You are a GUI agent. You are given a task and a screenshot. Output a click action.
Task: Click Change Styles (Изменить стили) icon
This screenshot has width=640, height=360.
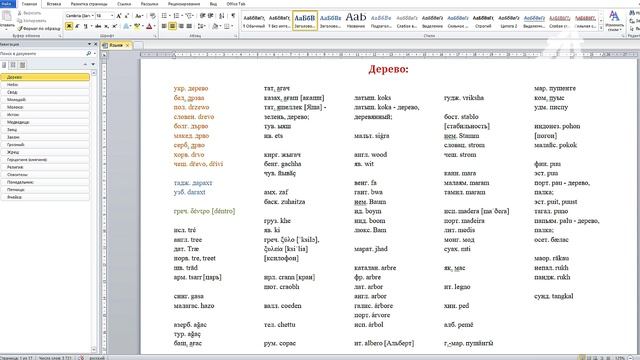(x=614, y=20)
